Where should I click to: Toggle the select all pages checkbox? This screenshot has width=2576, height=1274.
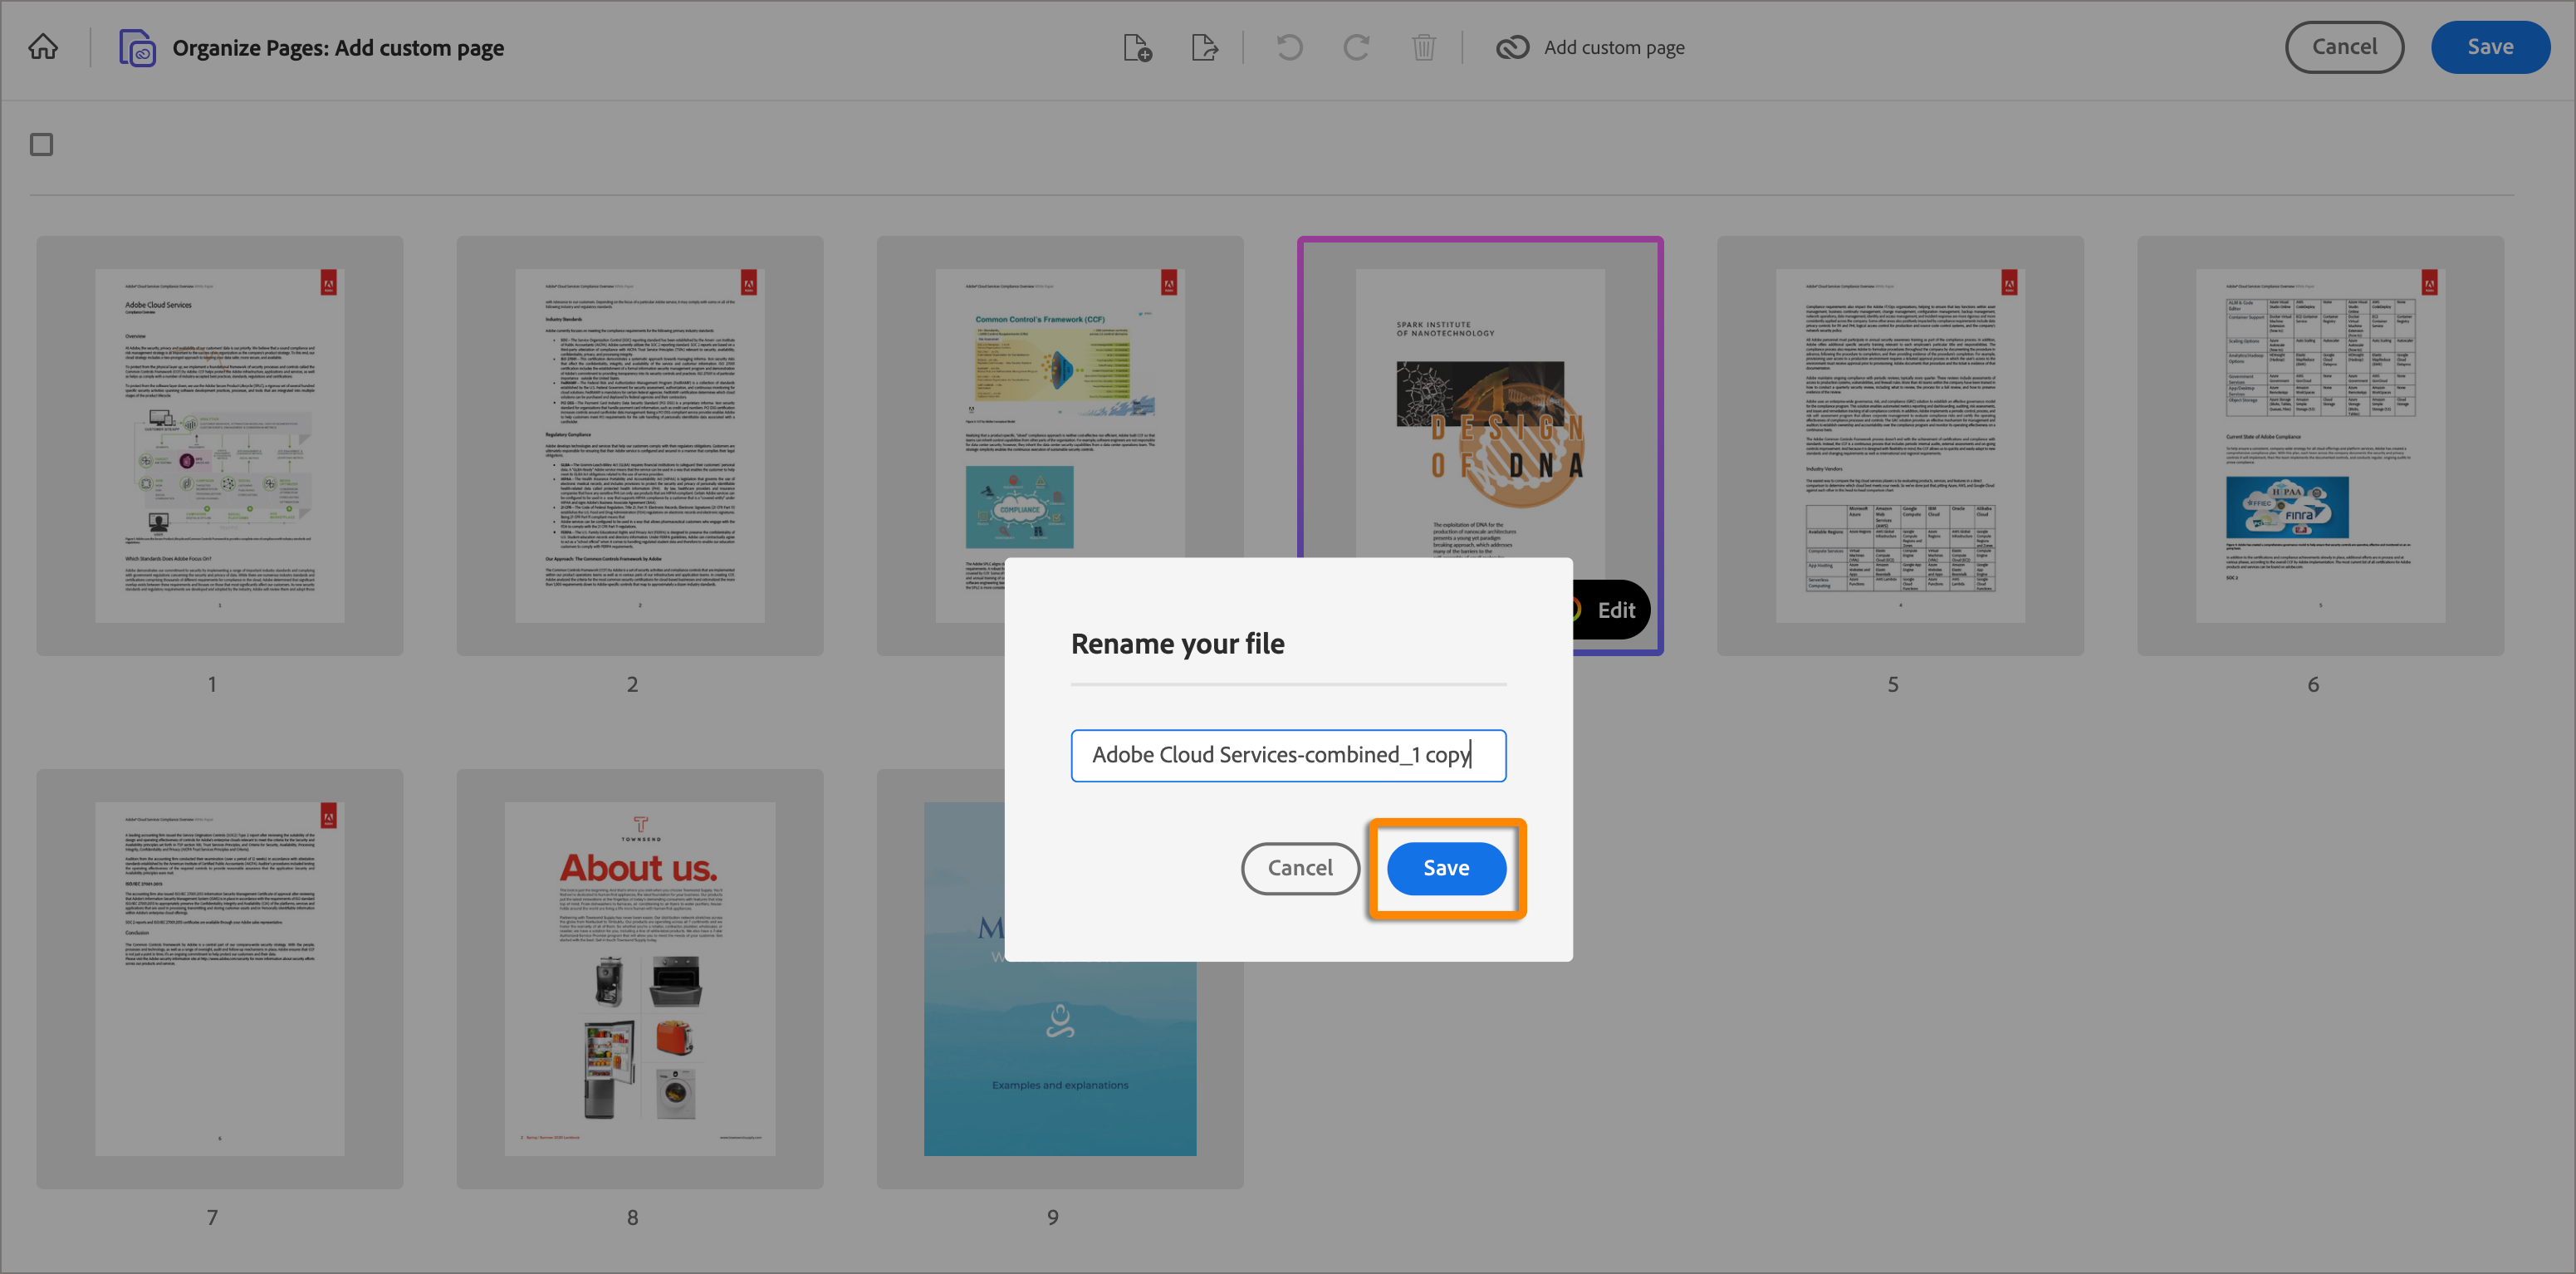[42, 145]
